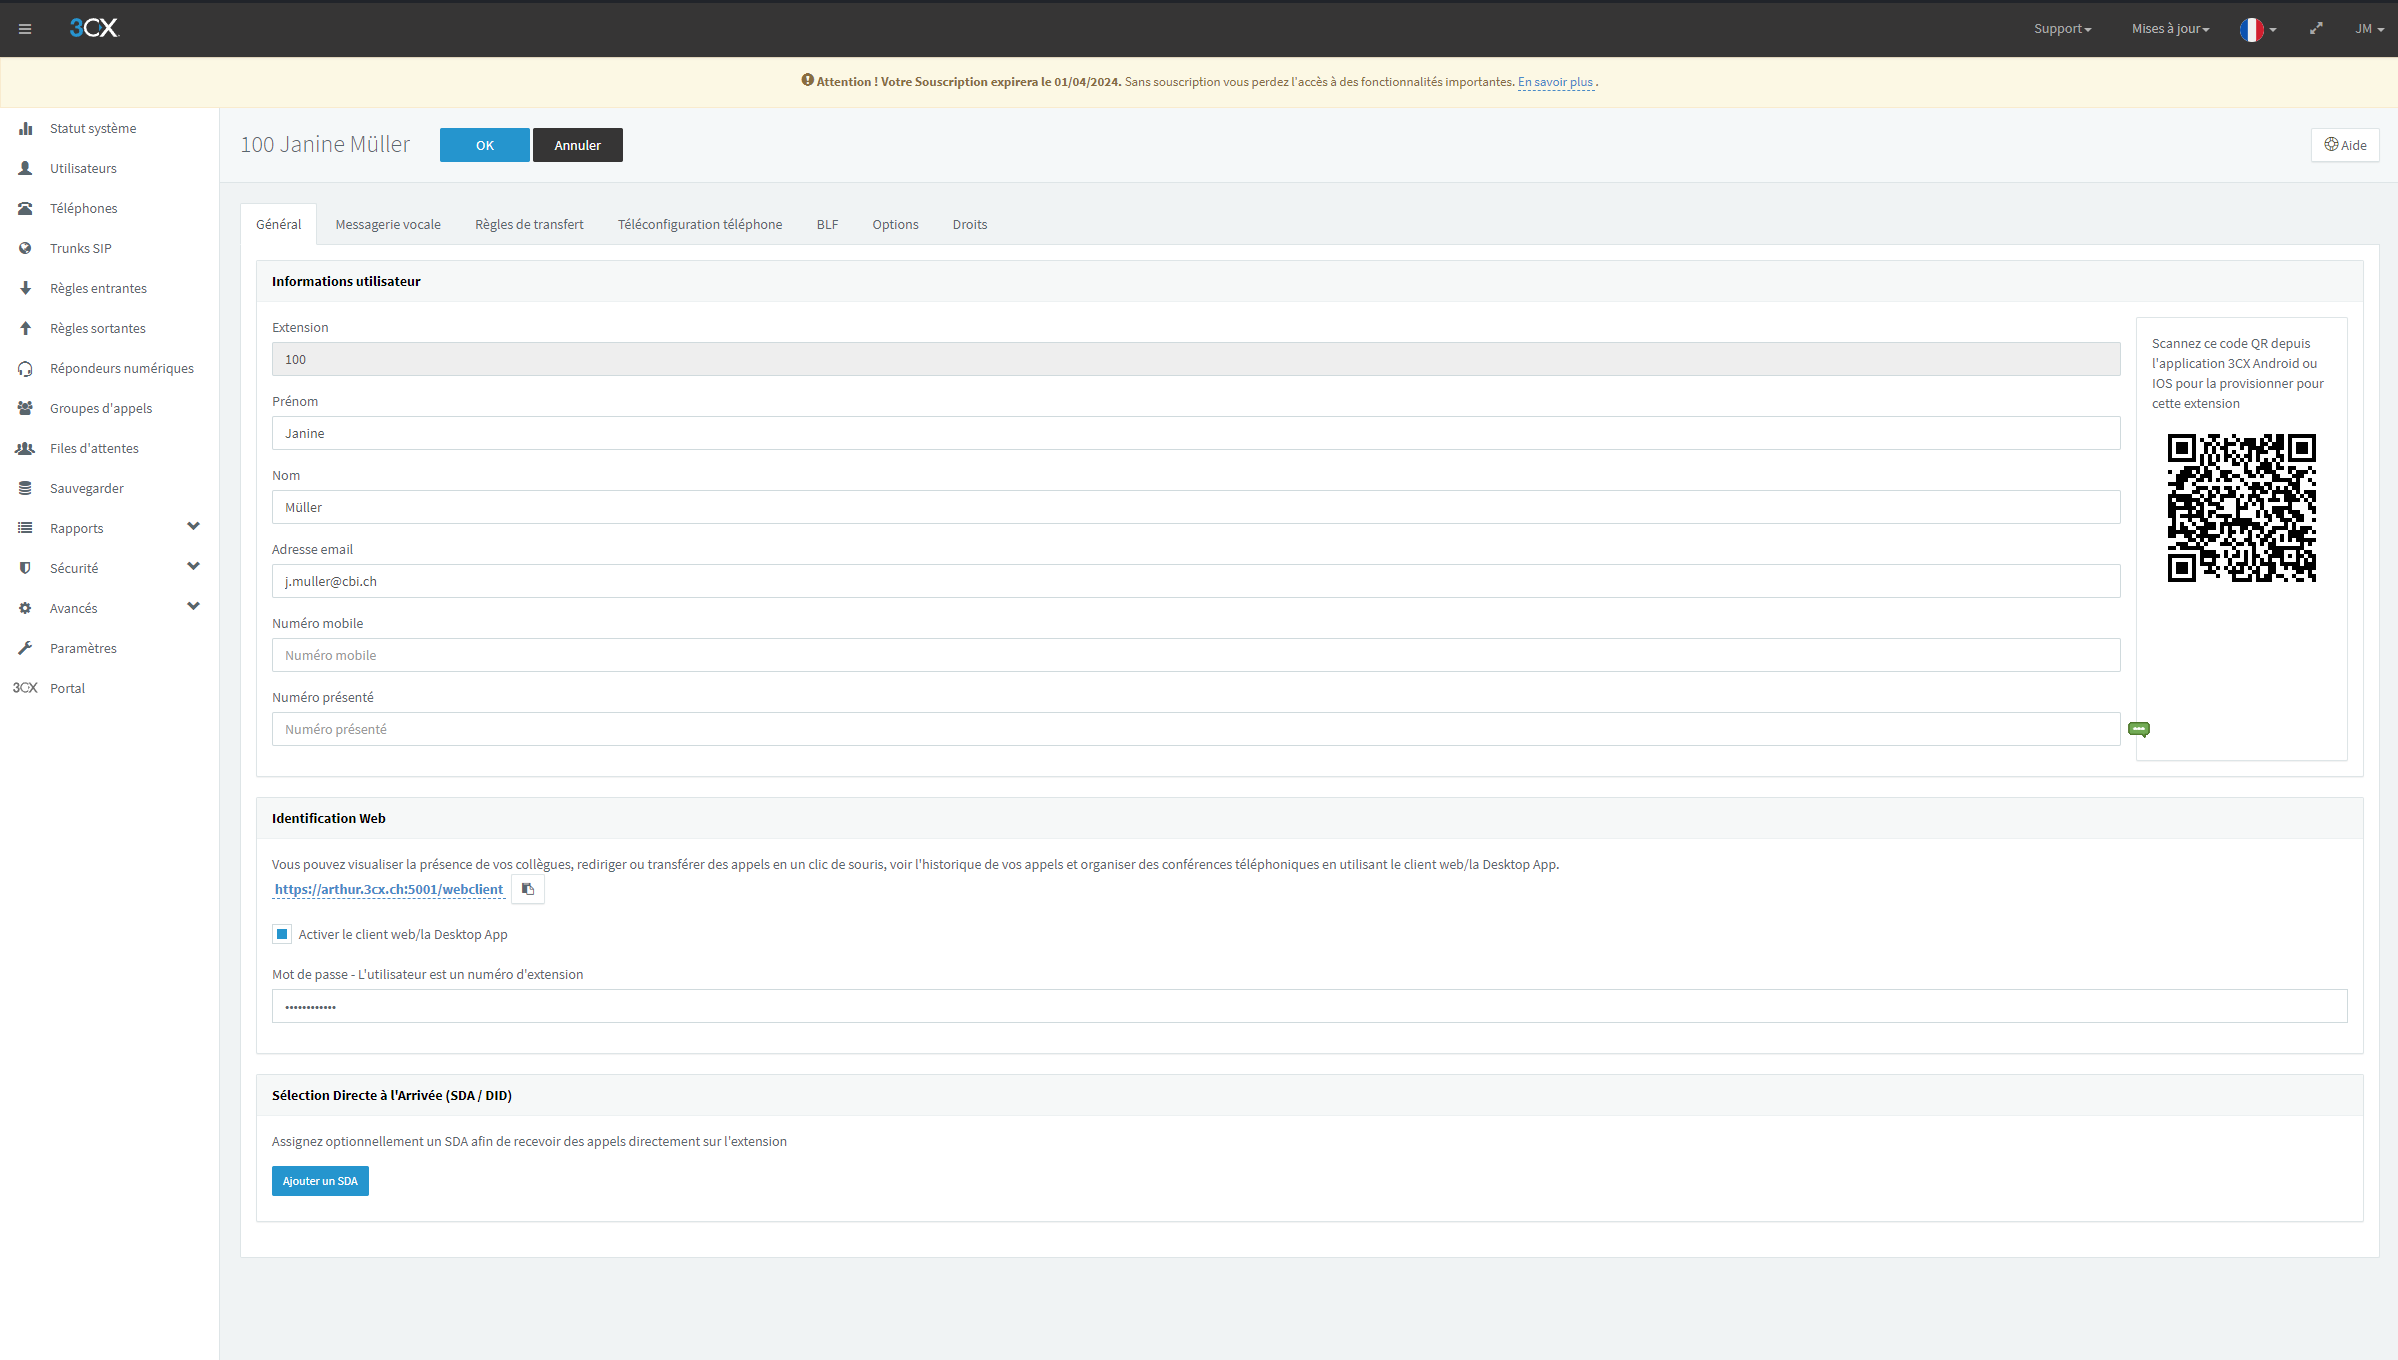Switch to Règles de transfert tab

click(529, 224)
